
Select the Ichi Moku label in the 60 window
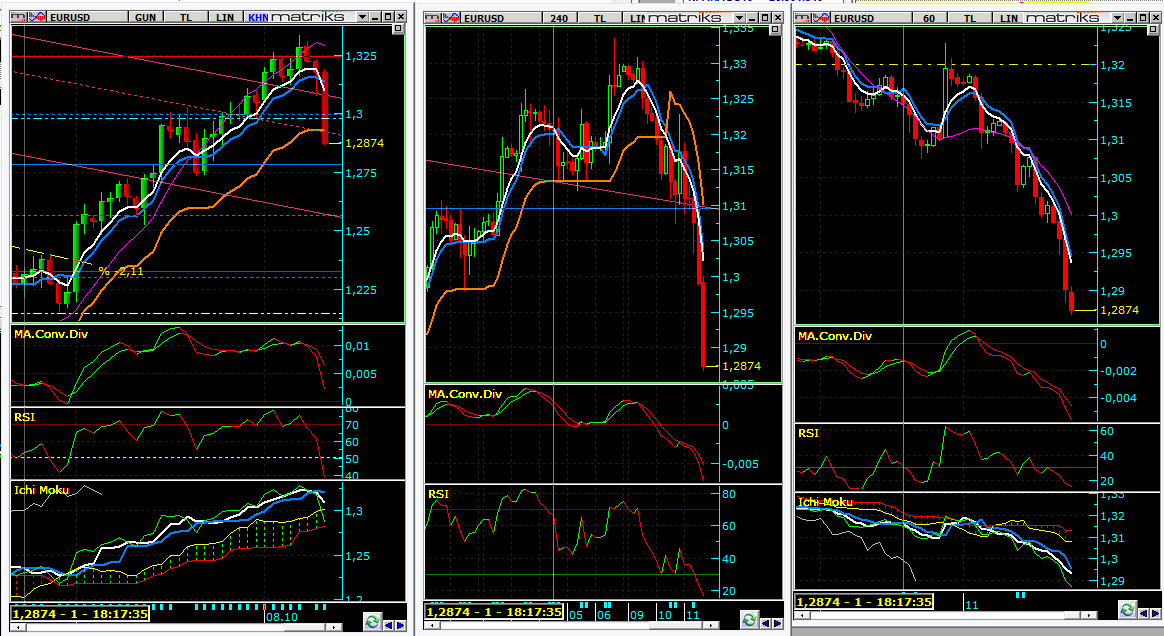click(x=825, y=502)
